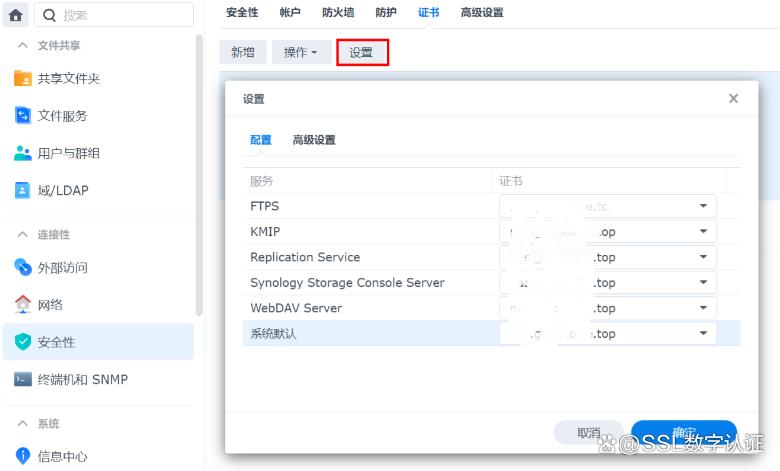Open the 操作 dropdown button
This screenshot has height=471, width=780.
[x=301, y=52]
